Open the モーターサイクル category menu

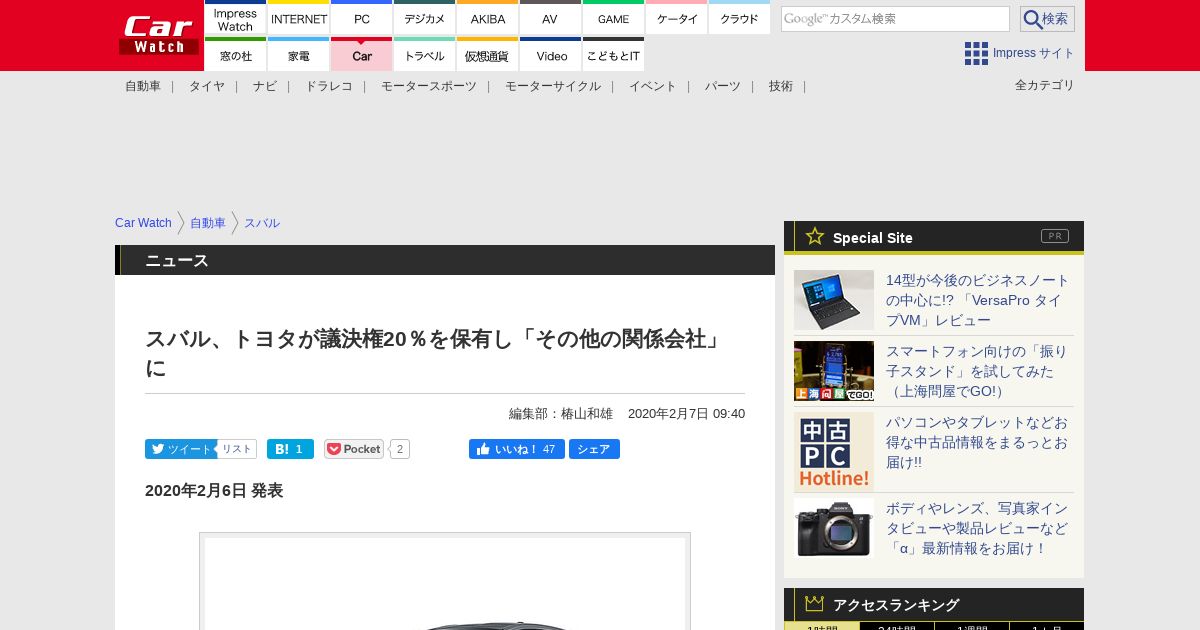click(553, 86)
